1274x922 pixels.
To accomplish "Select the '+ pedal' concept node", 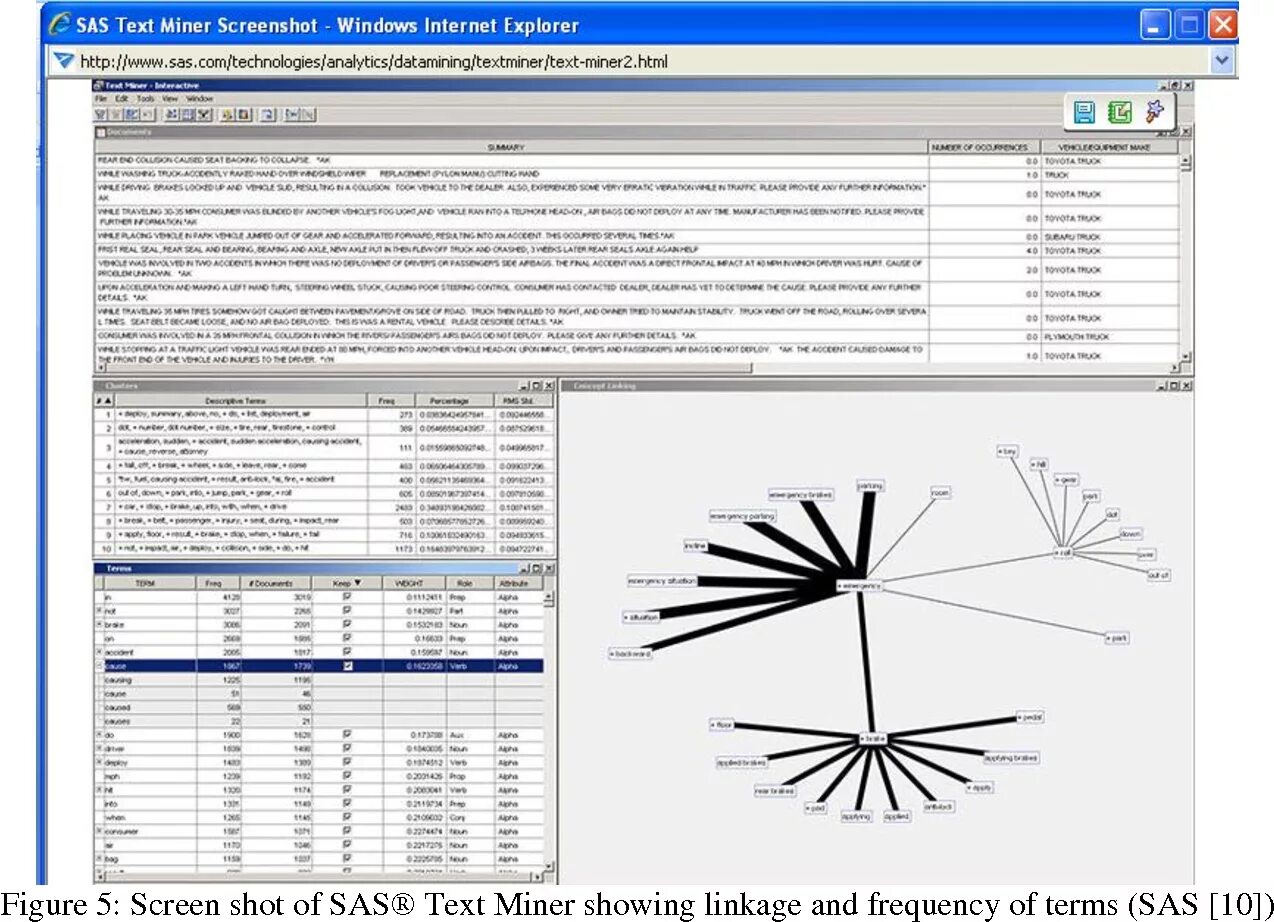I will [1030, 717].
